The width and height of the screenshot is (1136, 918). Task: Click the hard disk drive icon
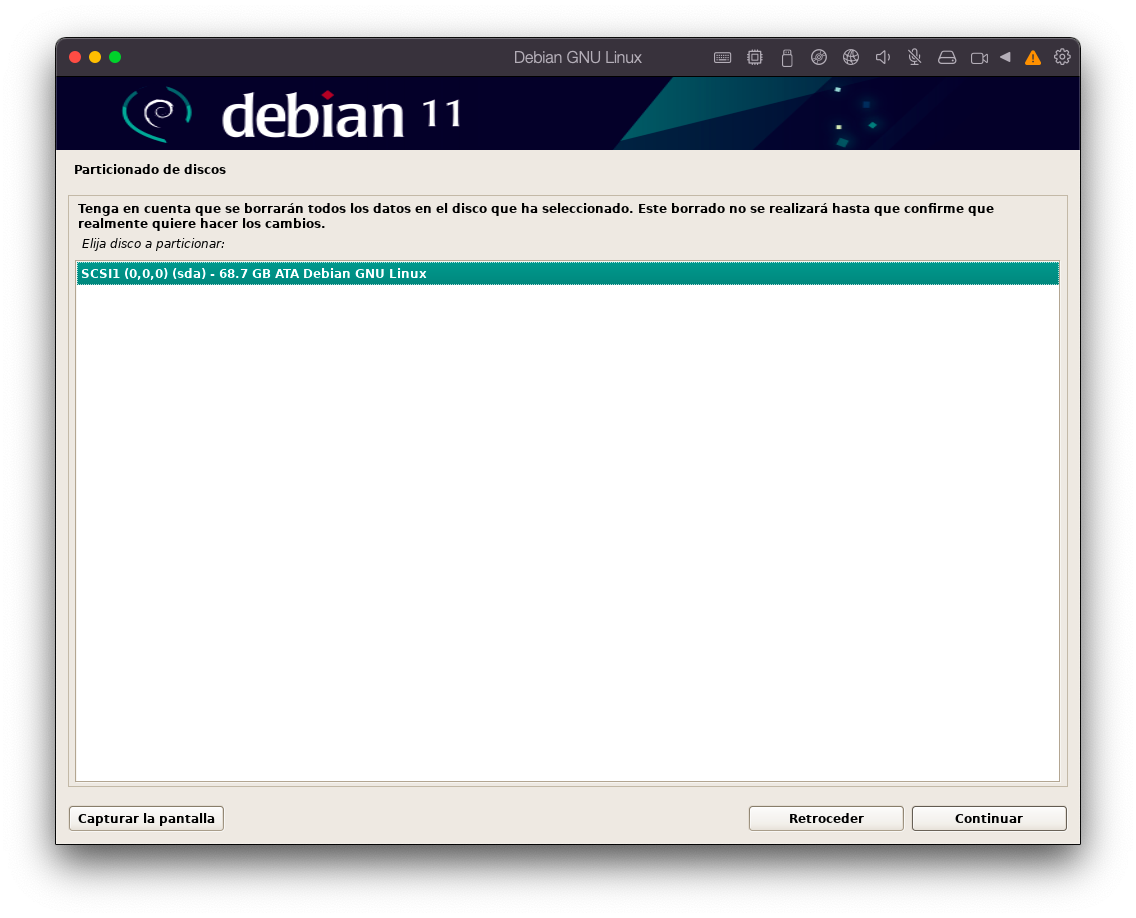[x=947, y=58]
